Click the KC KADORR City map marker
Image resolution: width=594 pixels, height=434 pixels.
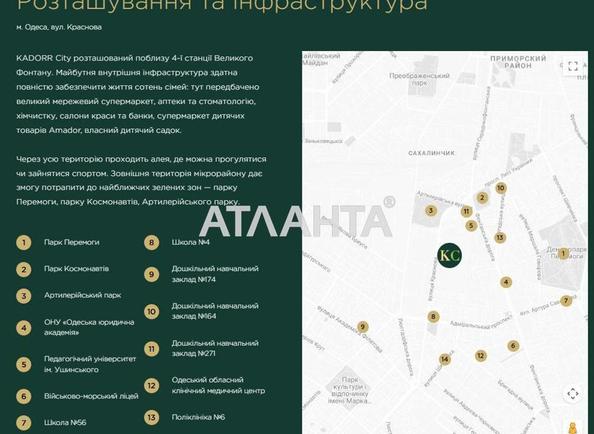(x=450, y=255)
